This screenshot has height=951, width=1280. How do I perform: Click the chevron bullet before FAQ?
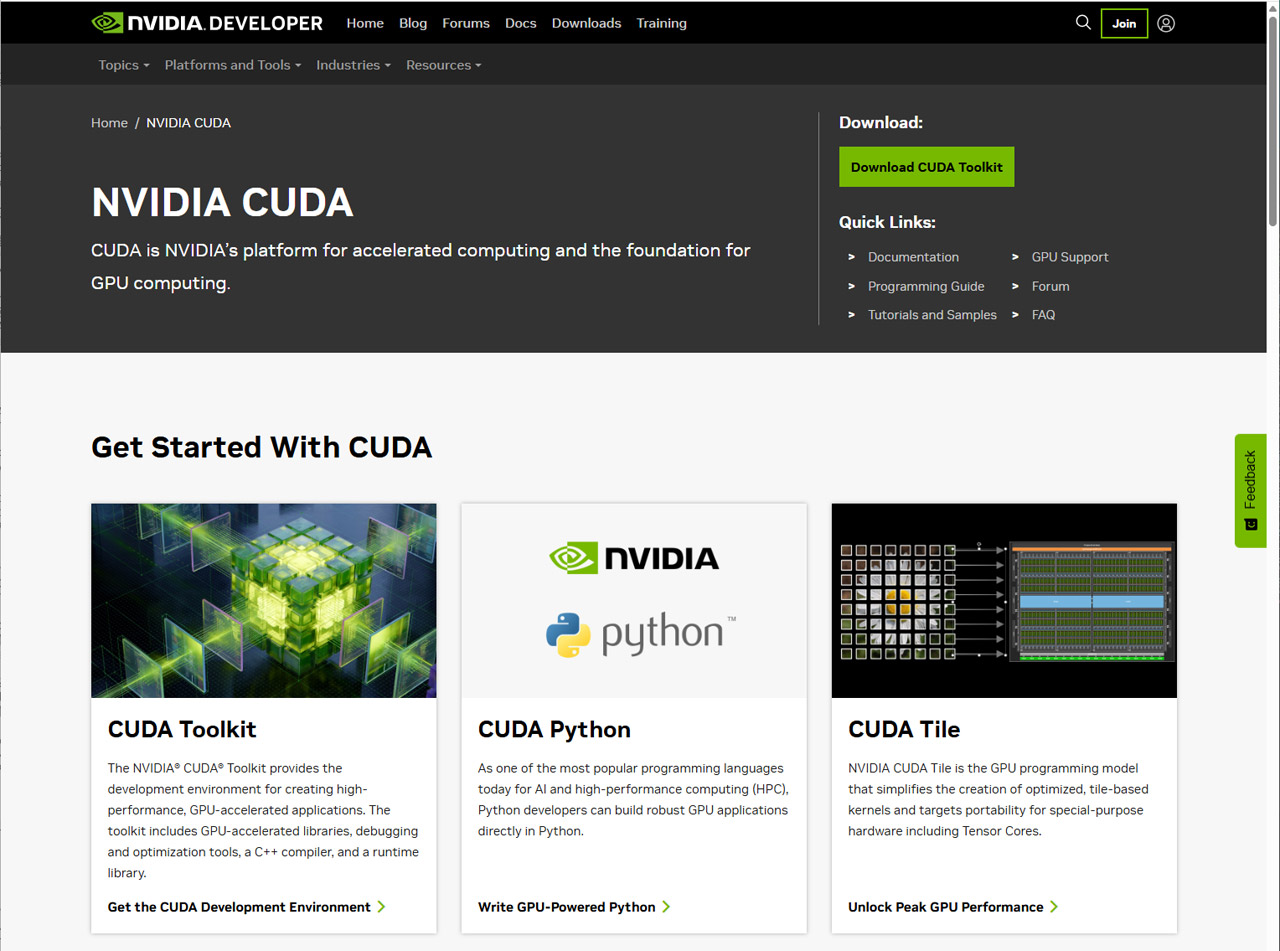click(1015, 314)
